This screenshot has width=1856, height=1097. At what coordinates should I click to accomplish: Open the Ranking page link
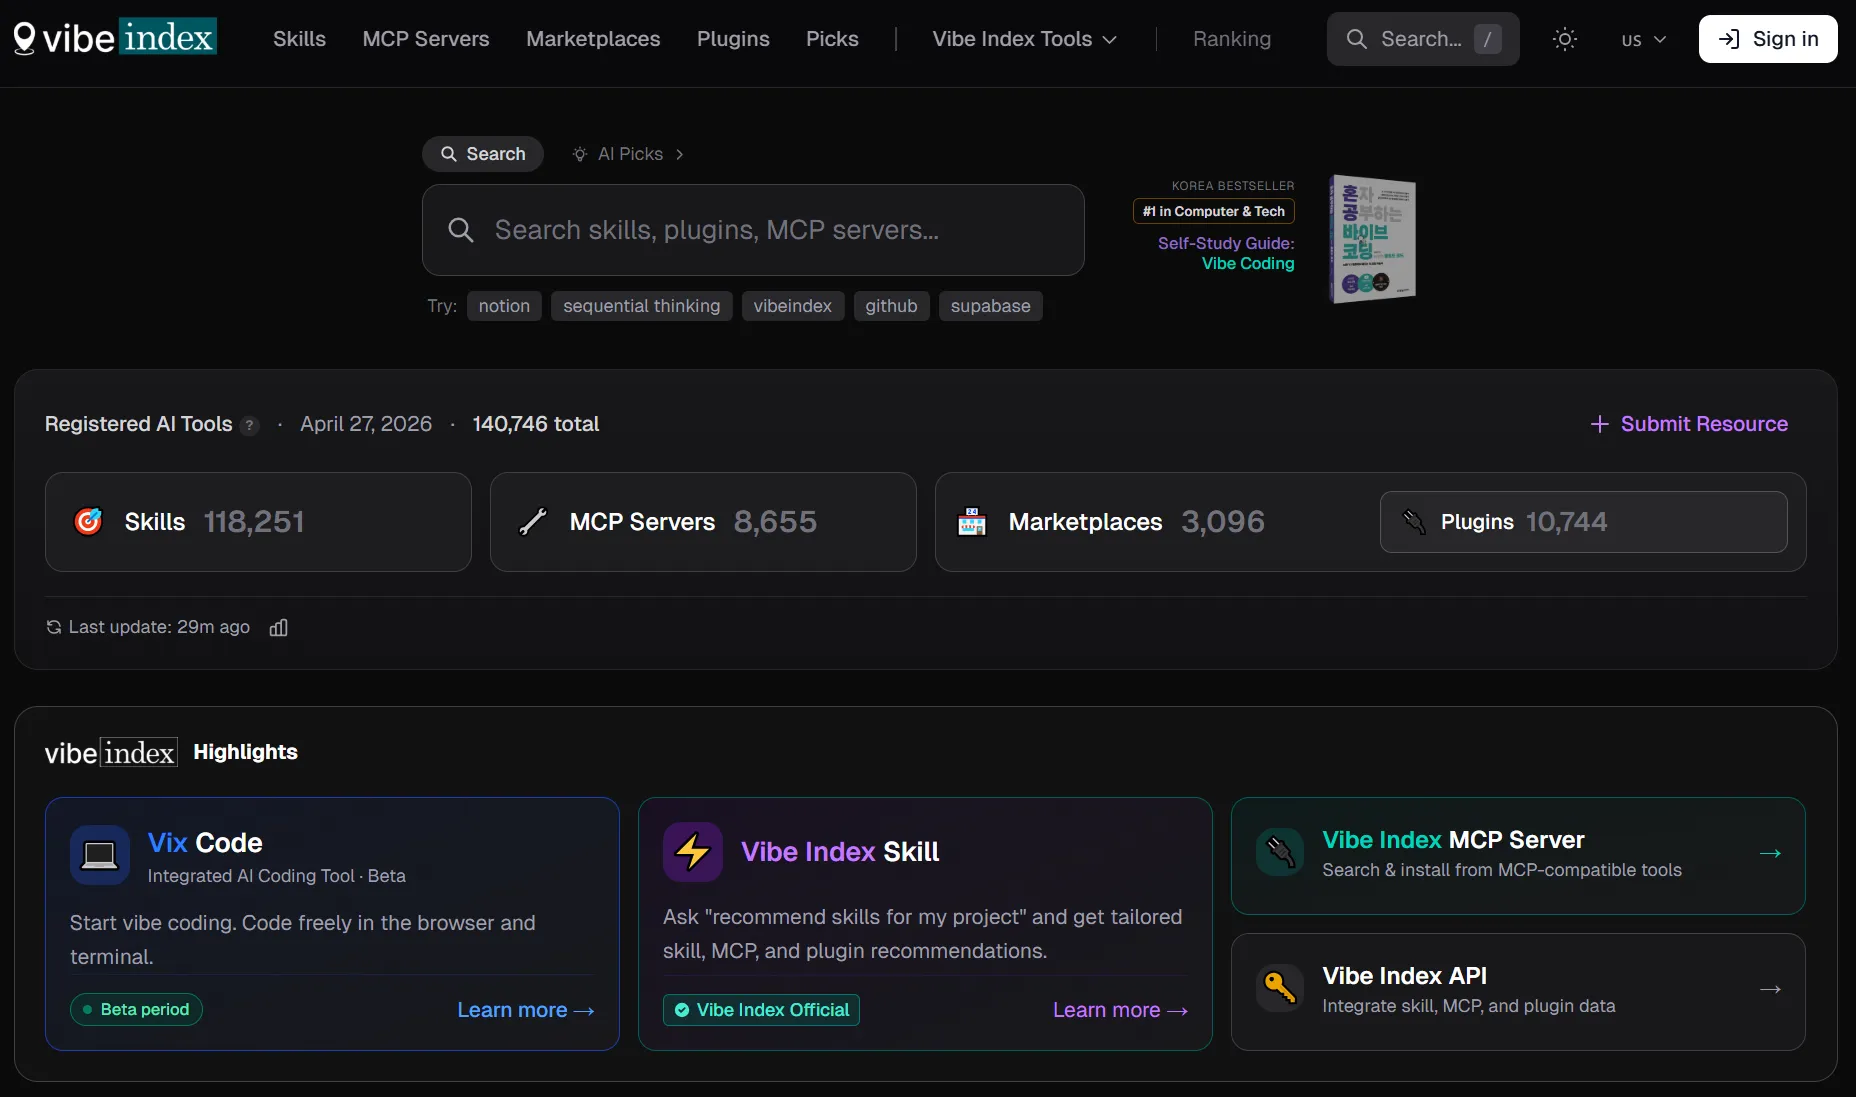(1232, 39)
